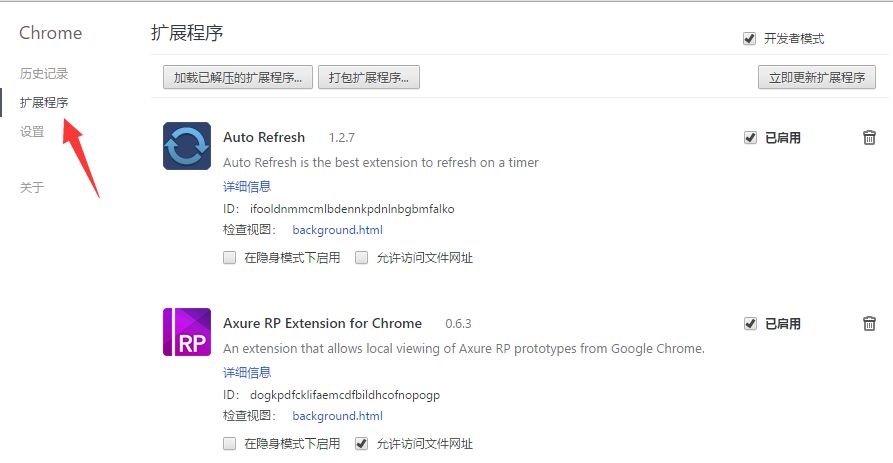Click the Axure ID dogkpdfcklifaemcdfbildhcofnopogp
Image resolution: width=893 pixels, height=463 pixels.
[x=345, y=395]
